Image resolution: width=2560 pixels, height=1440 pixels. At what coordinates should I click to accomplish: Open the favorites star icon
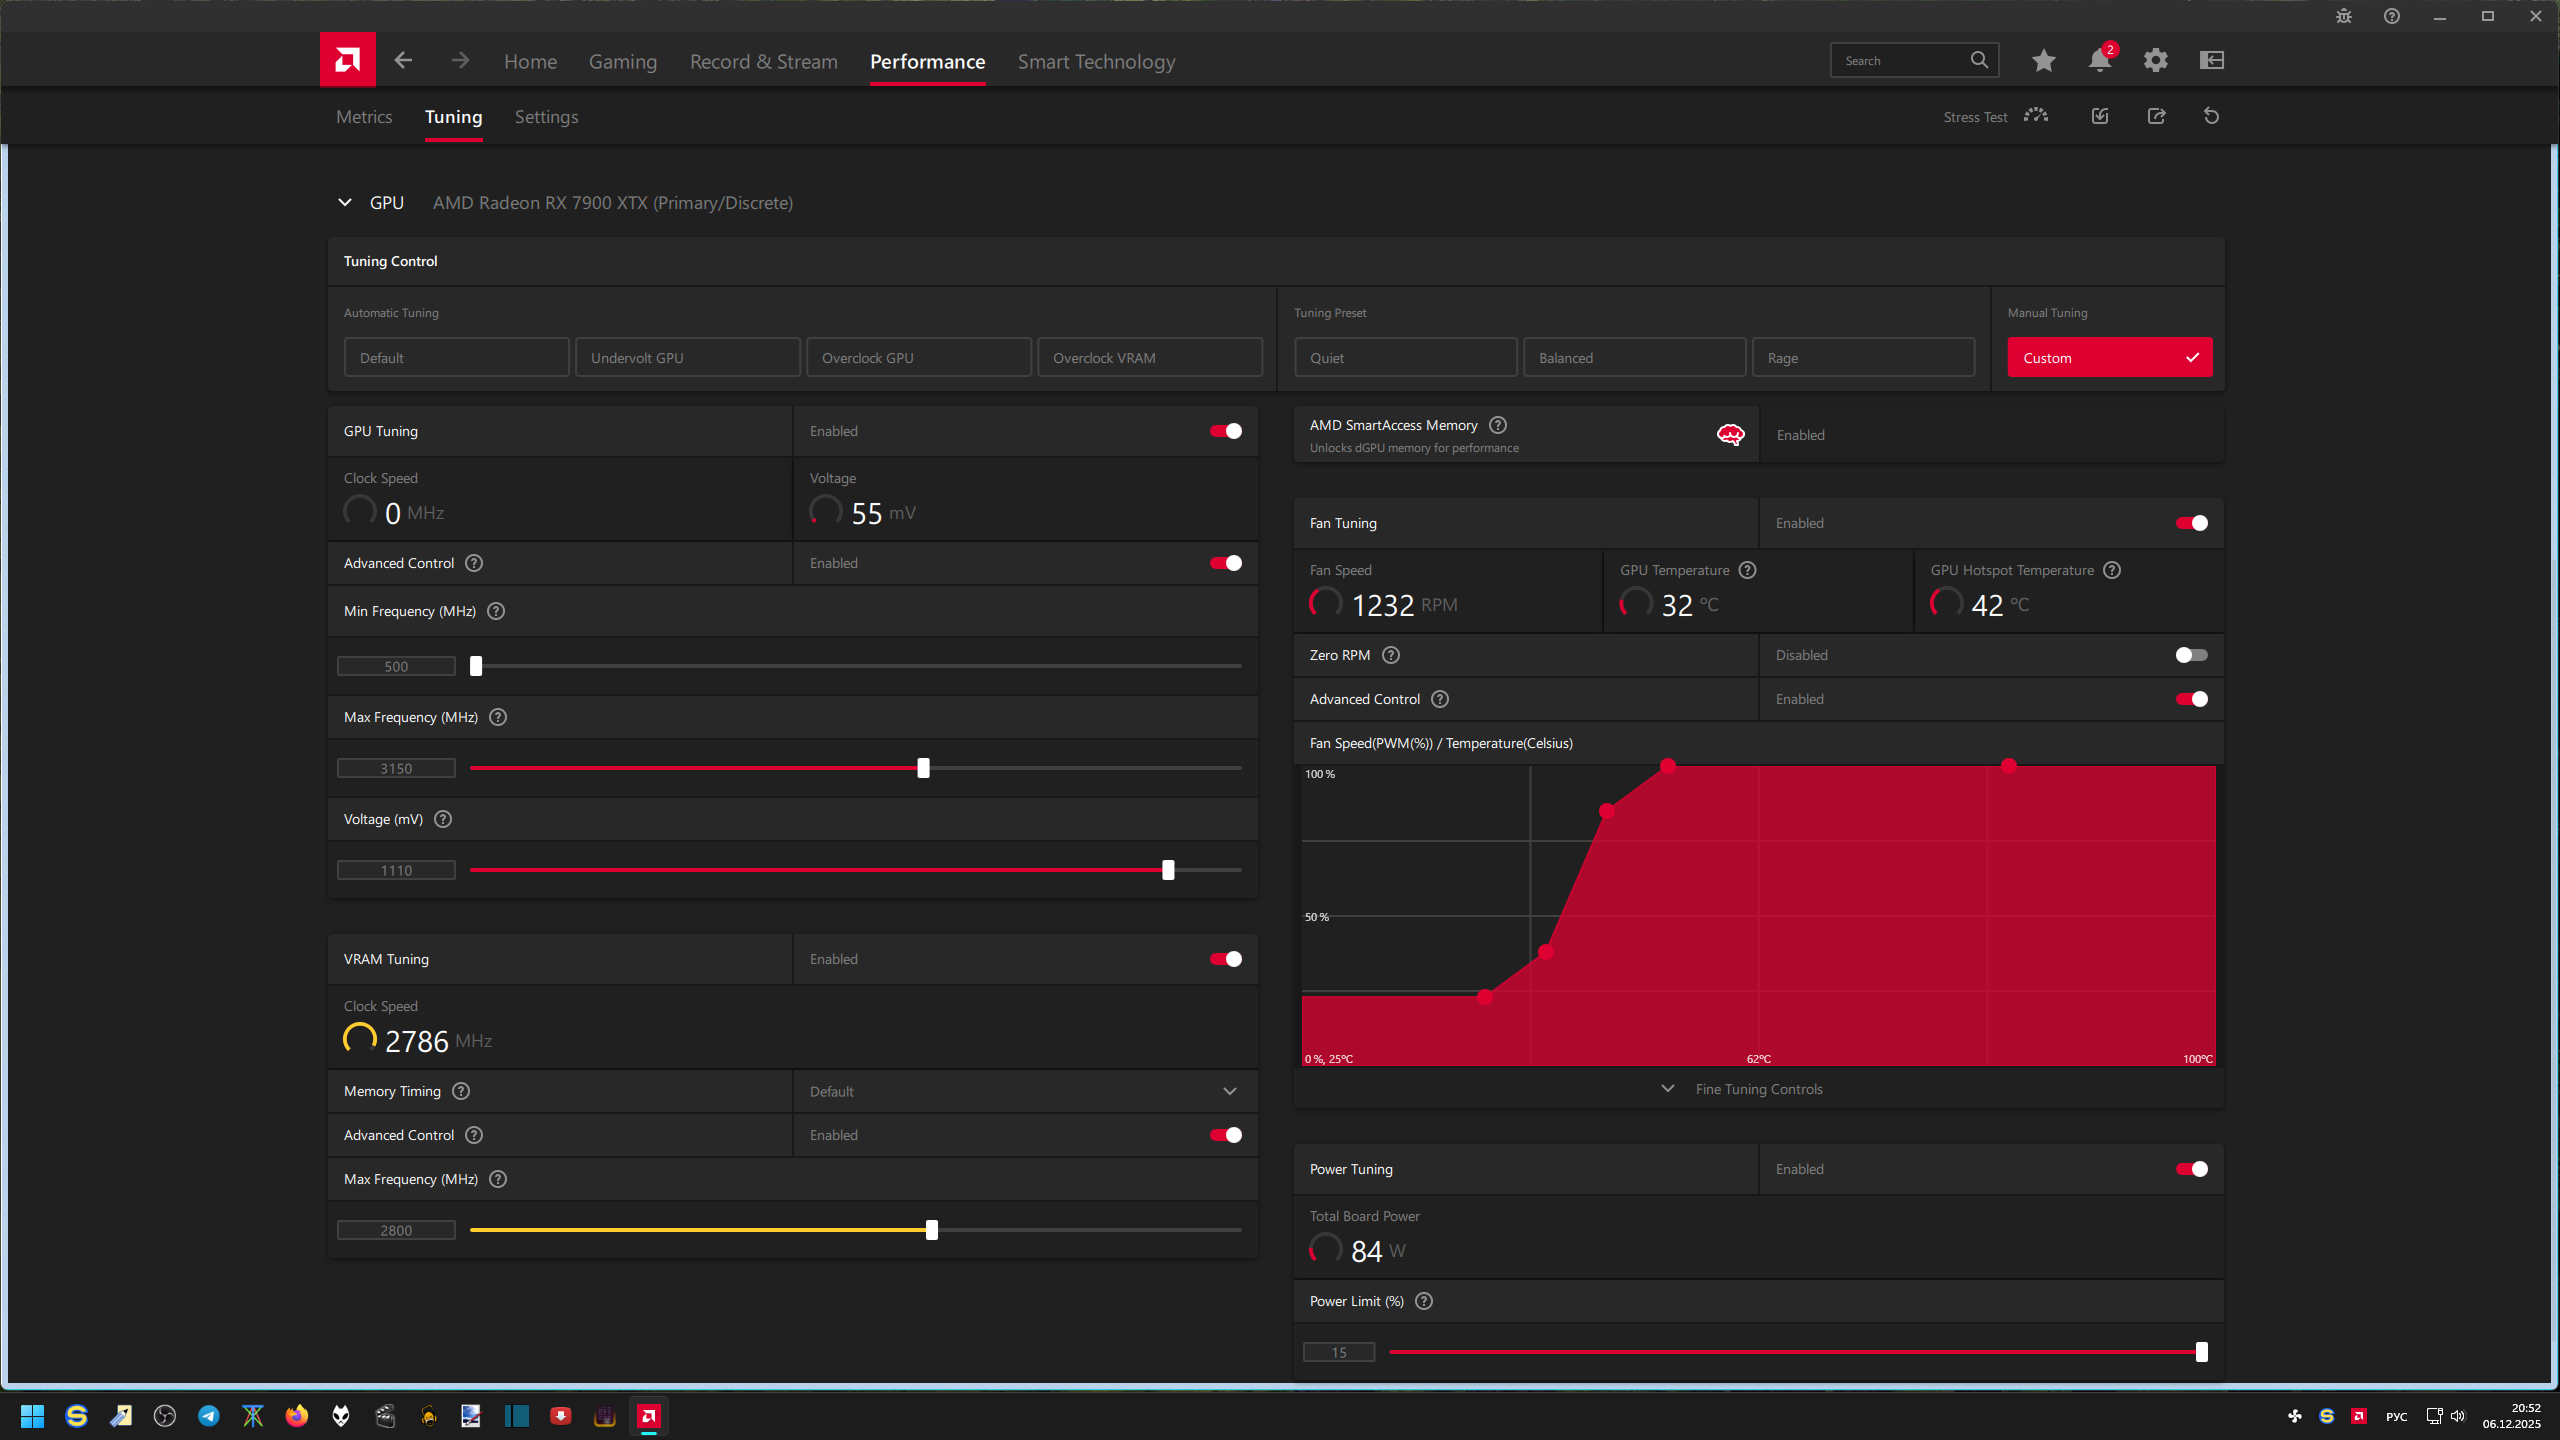2043,60
